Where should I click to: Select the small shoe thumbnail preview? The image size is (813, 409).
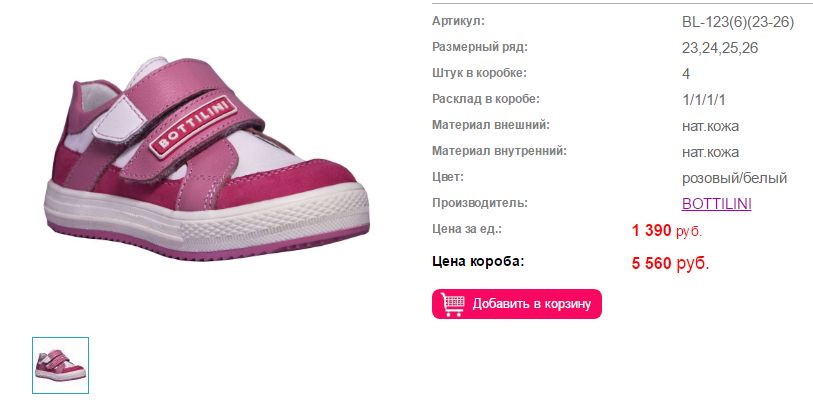(x=61, y=365)
